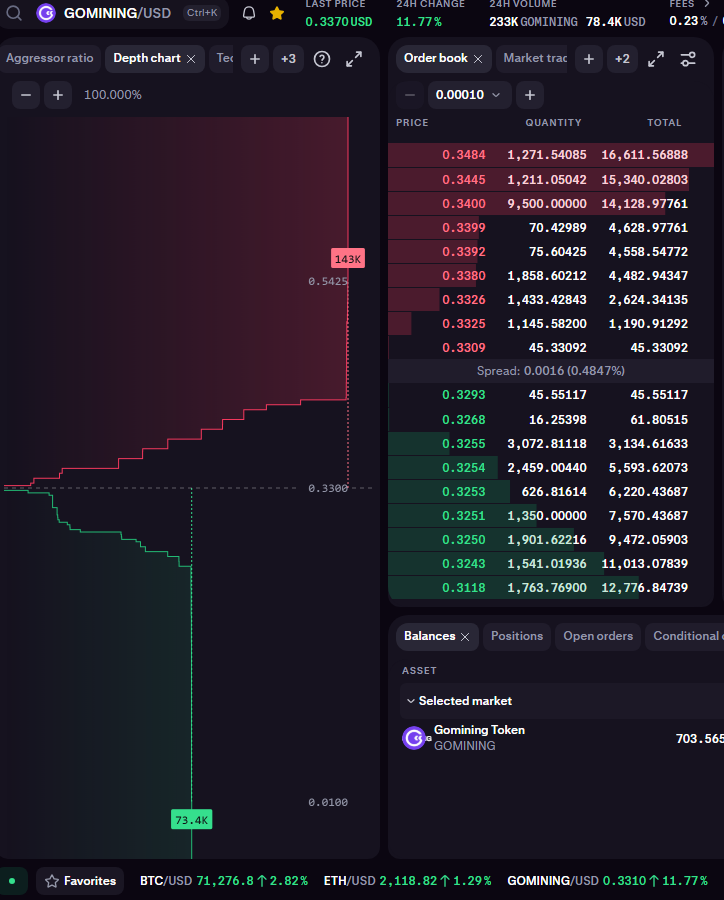
Task: Close the Depth chart tab
Action: pyautogui.click(x=191, y=59)
